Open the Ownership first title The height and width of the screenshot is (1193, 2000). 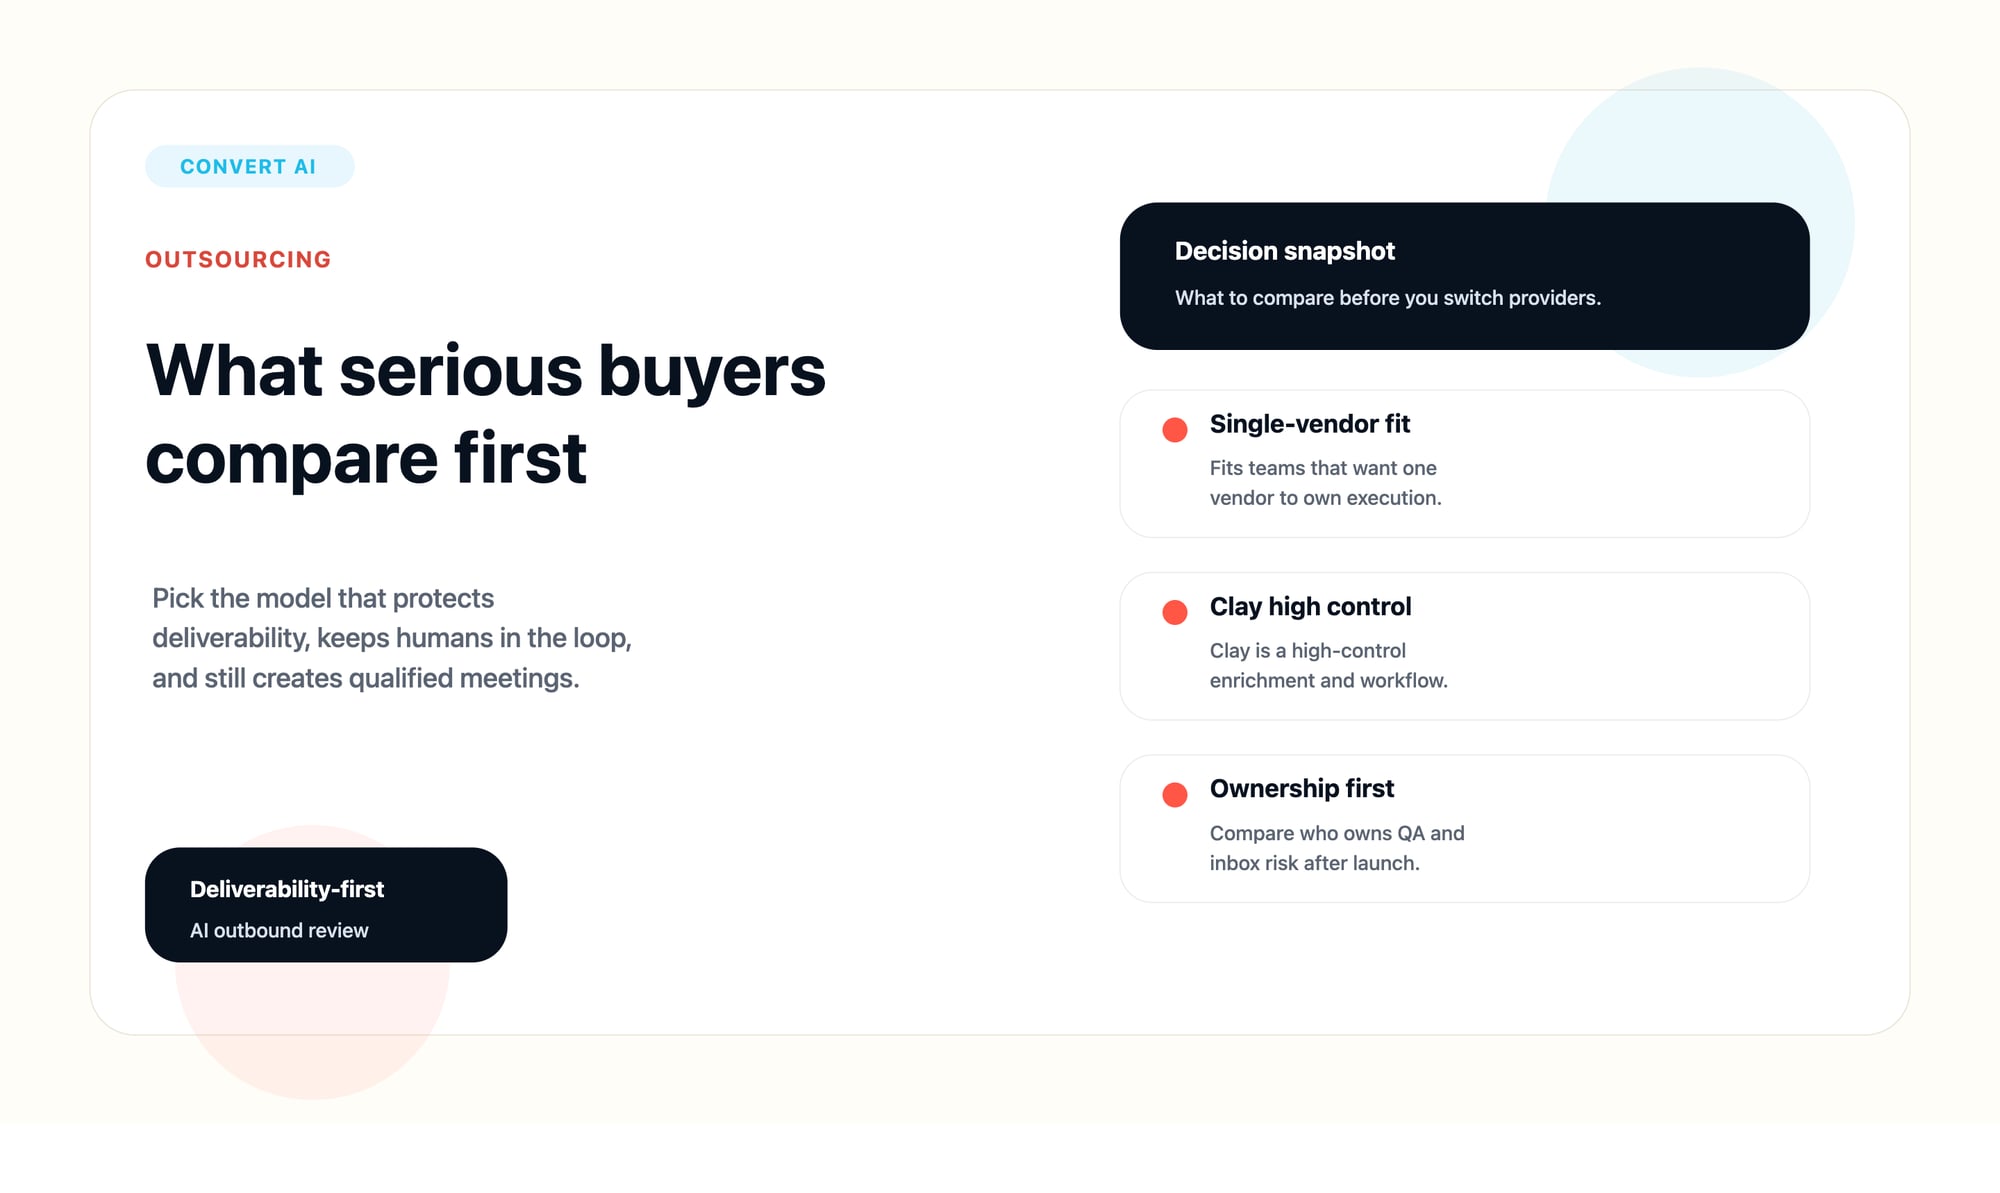(1301, 789)
